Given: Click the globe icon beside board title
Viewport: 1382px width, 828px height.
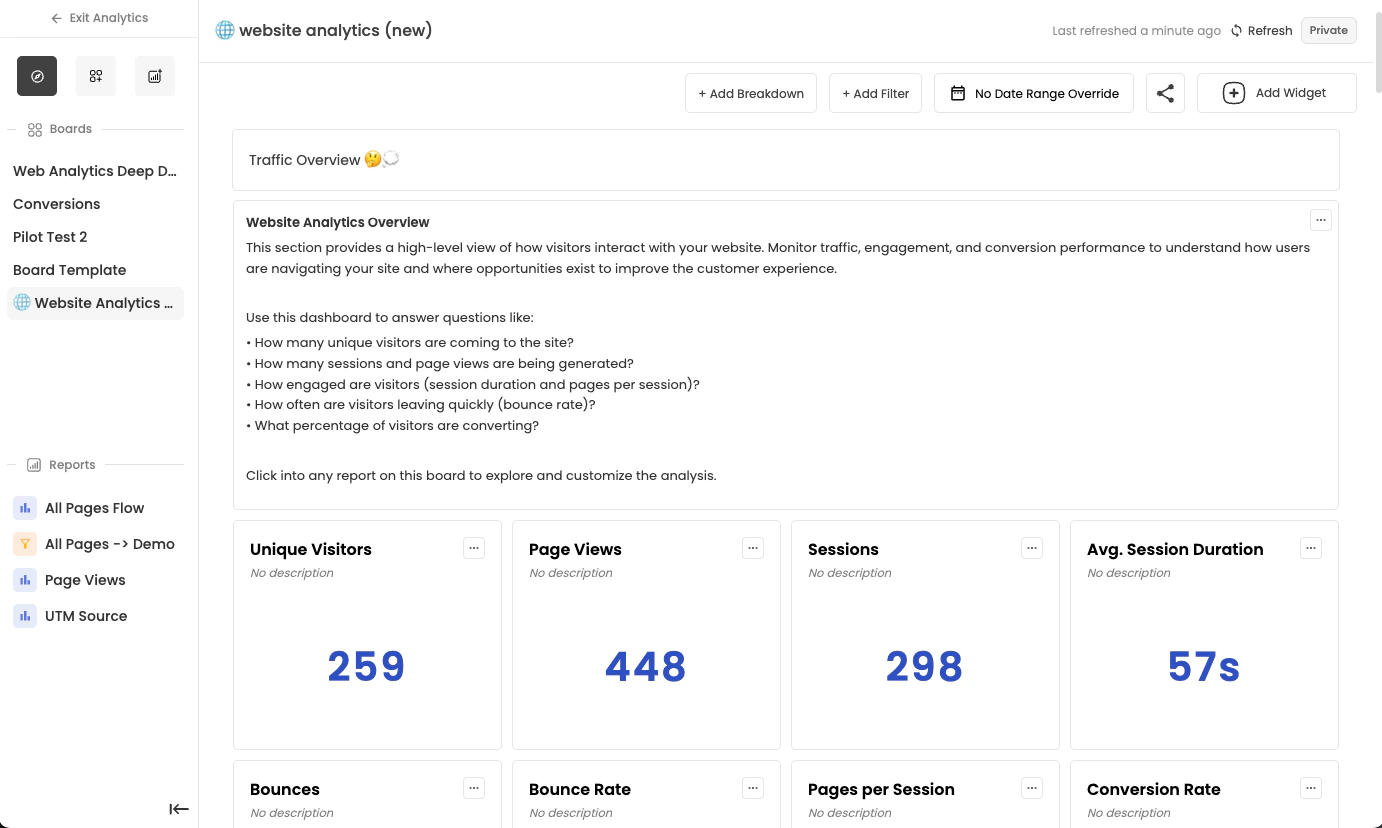Looking at the screenshot, I should pos(225,30).
